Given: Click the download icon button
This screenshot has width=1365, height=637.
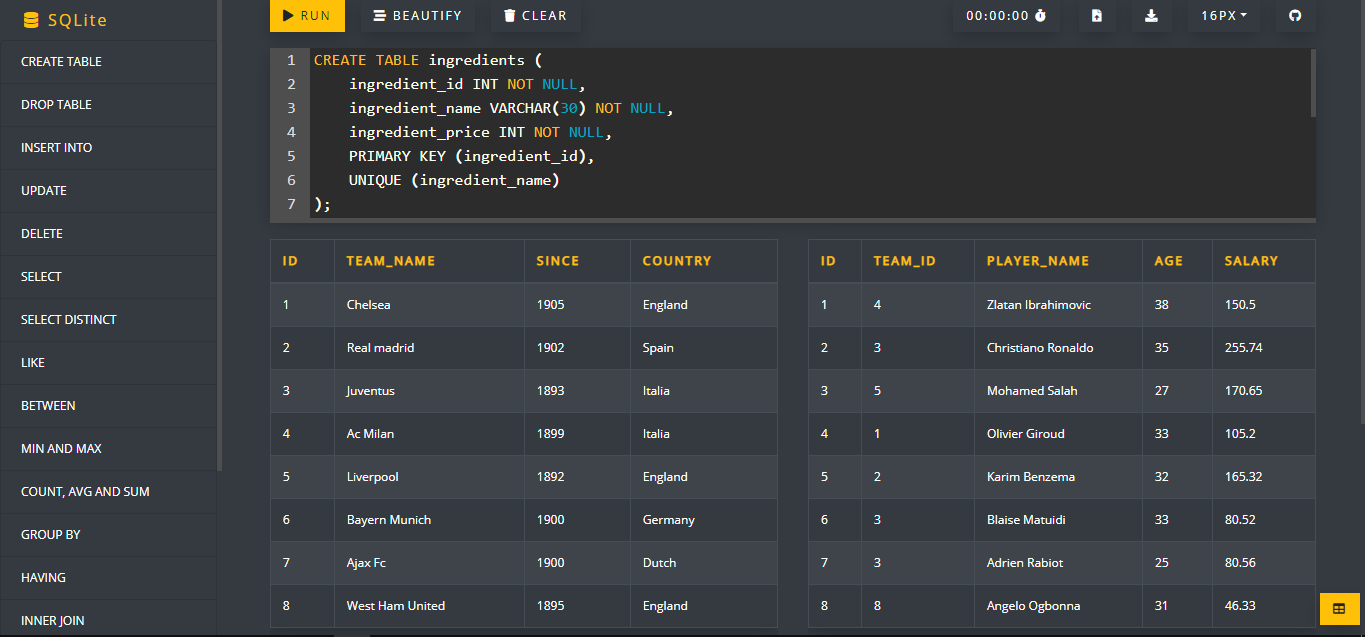Looking at the screenshot, I should coord(1151,15).
